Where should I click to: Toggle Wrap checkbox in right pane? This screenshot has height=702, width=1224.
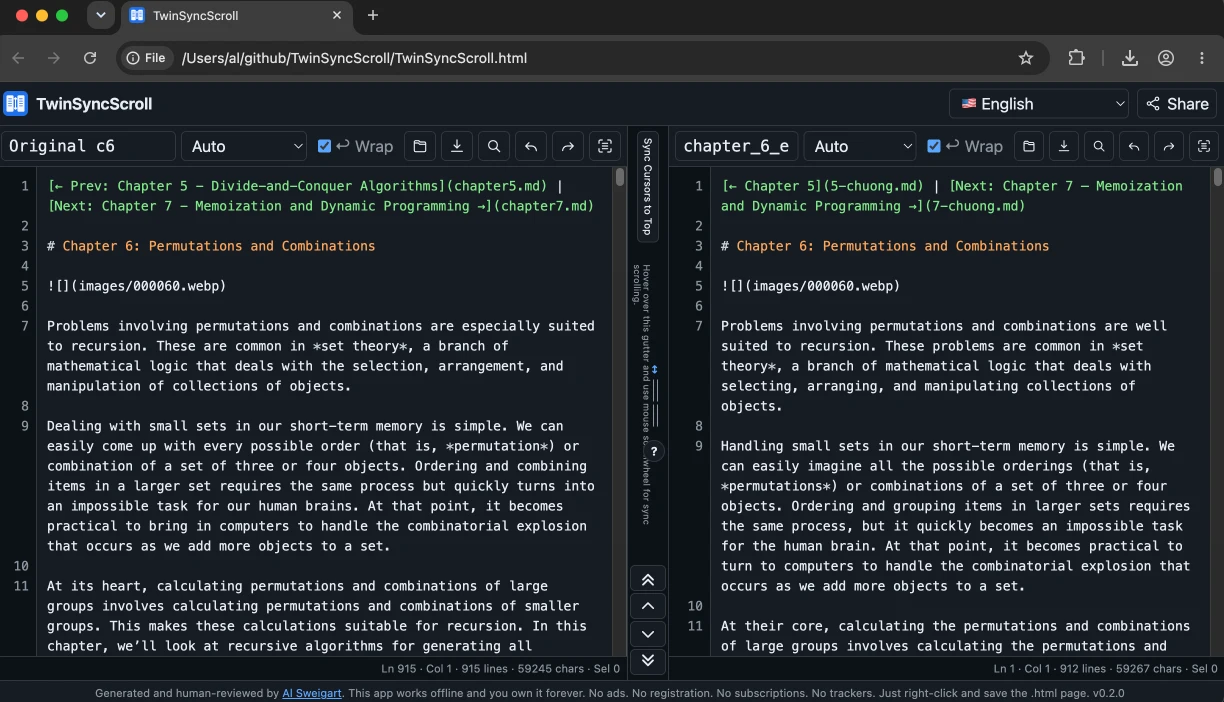[x=934, y=146]
